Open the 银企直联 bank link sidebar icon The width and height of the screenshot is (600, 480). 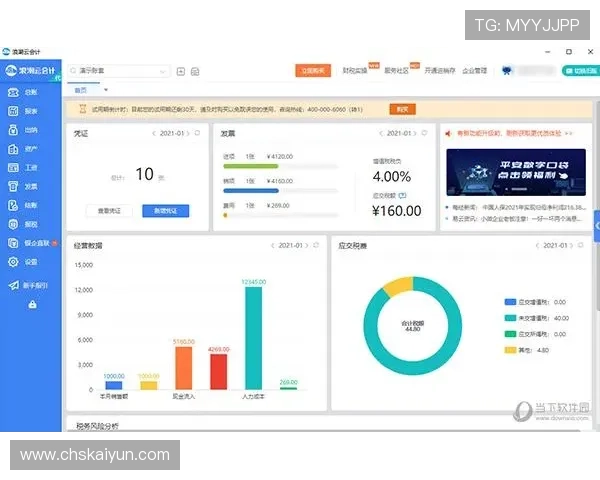(x=13, y=243)
